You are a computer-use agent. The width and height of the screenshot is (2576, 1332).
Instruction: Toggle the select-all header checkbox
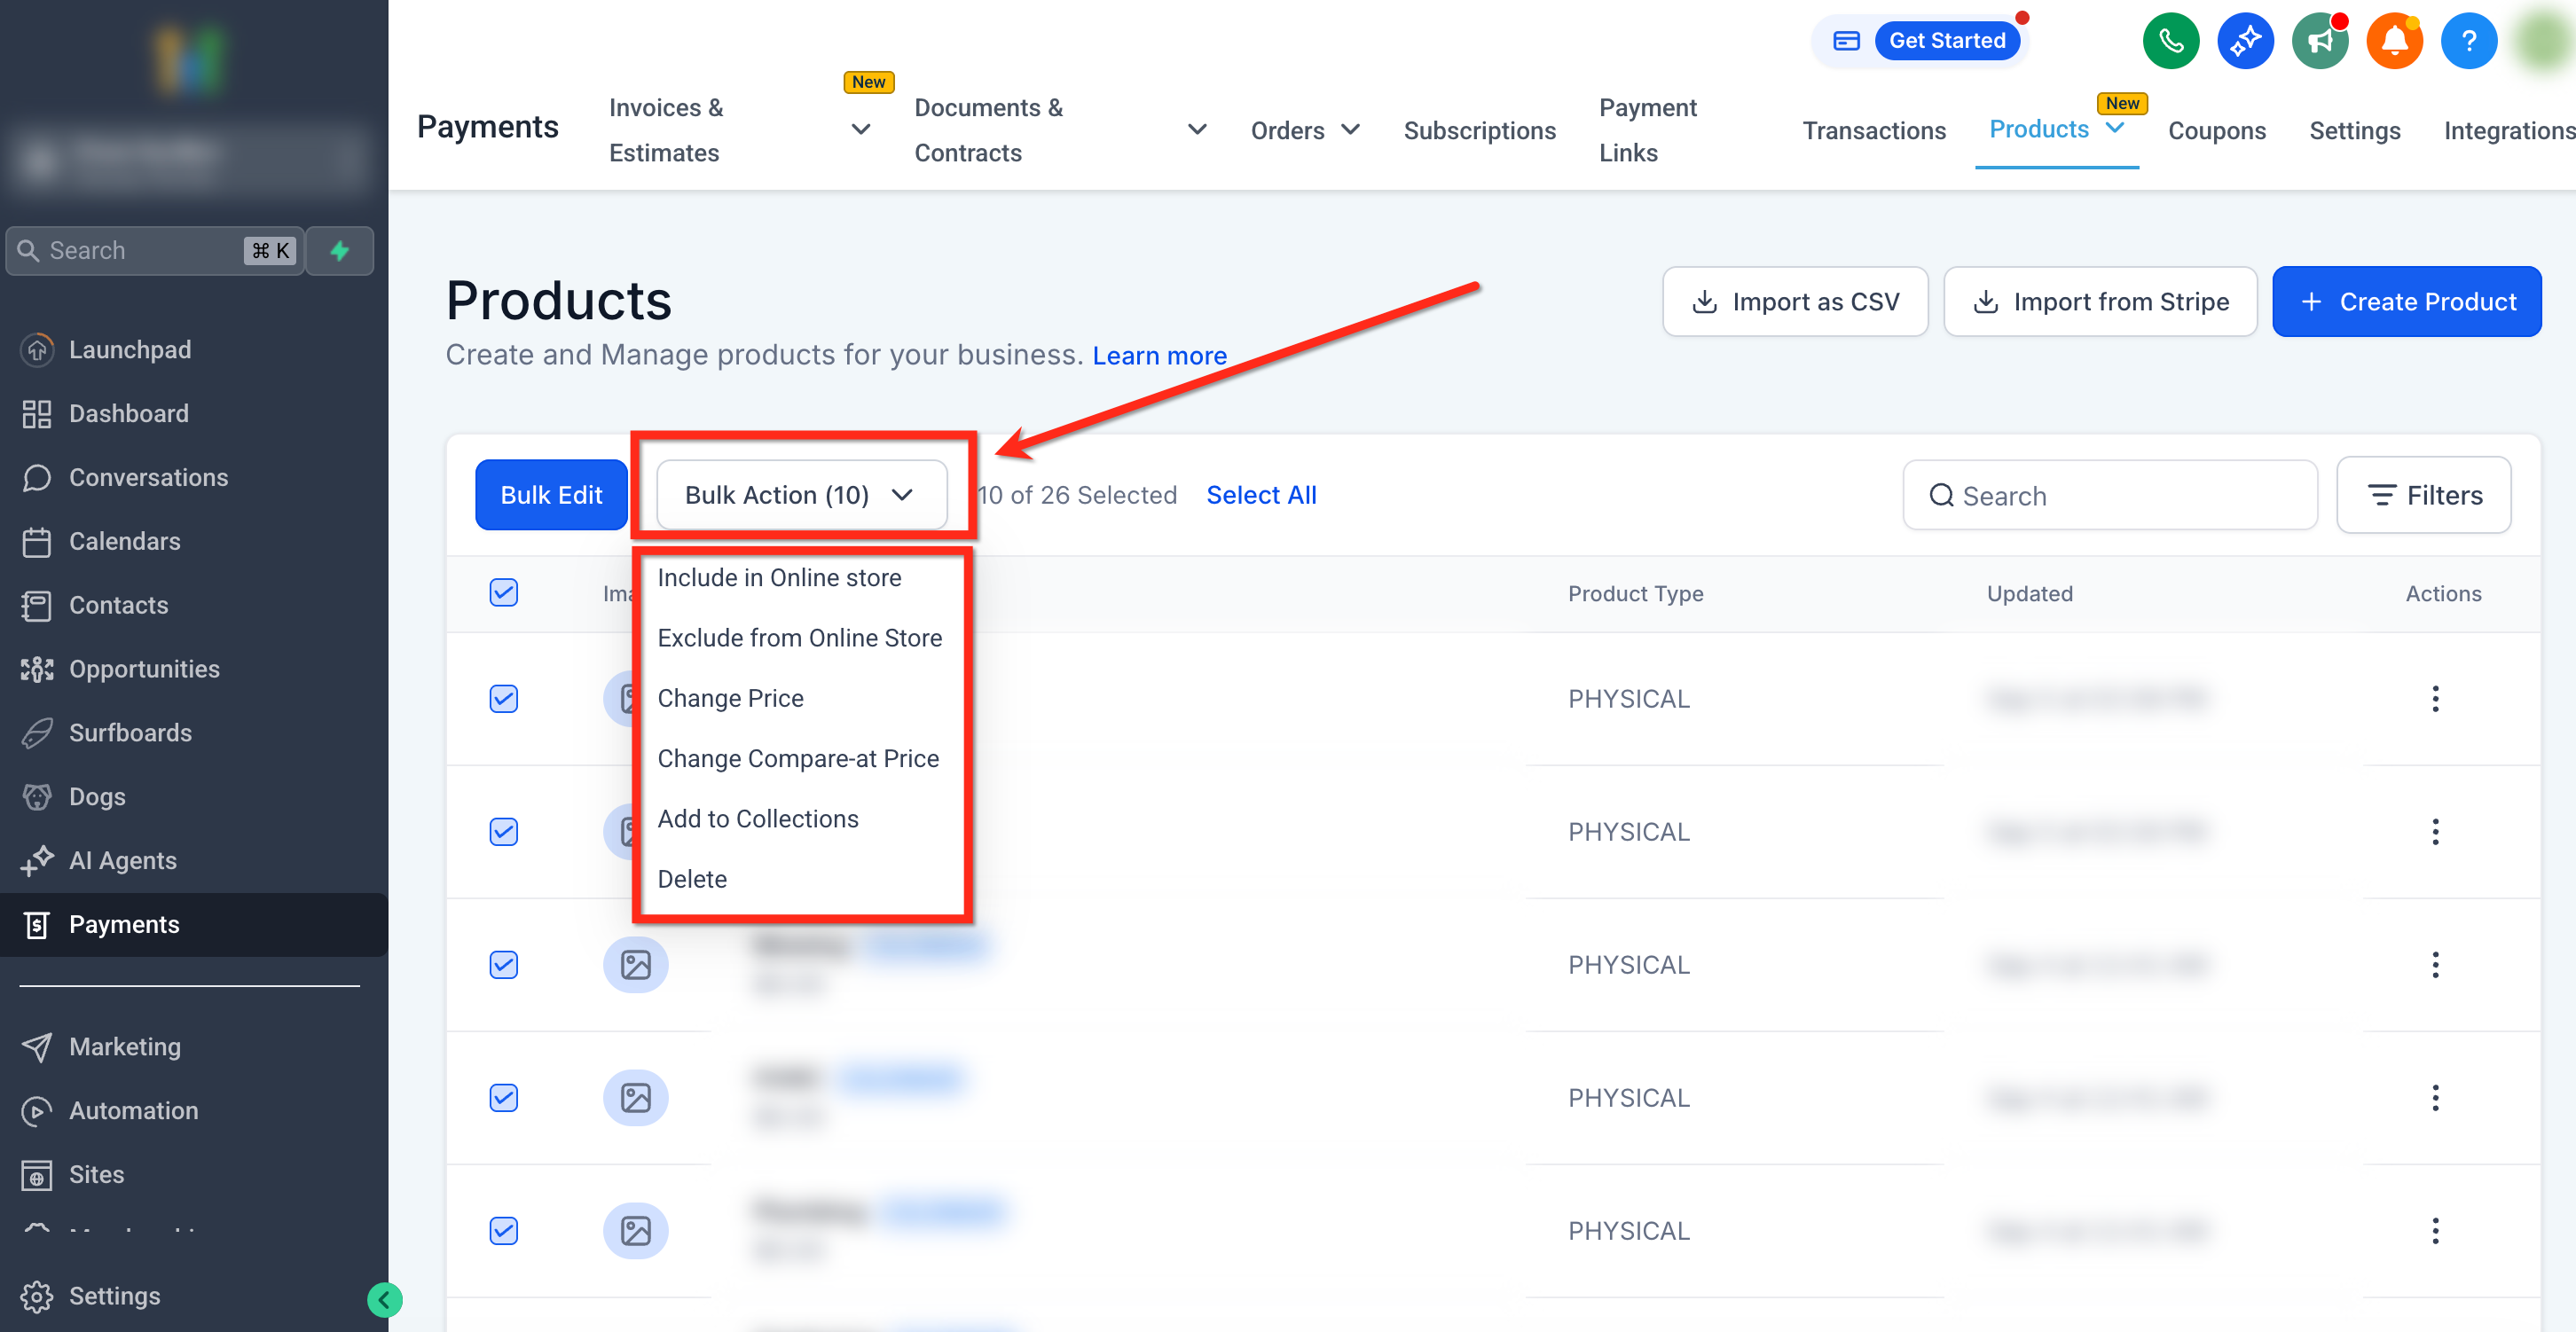[x=503, y=592]
